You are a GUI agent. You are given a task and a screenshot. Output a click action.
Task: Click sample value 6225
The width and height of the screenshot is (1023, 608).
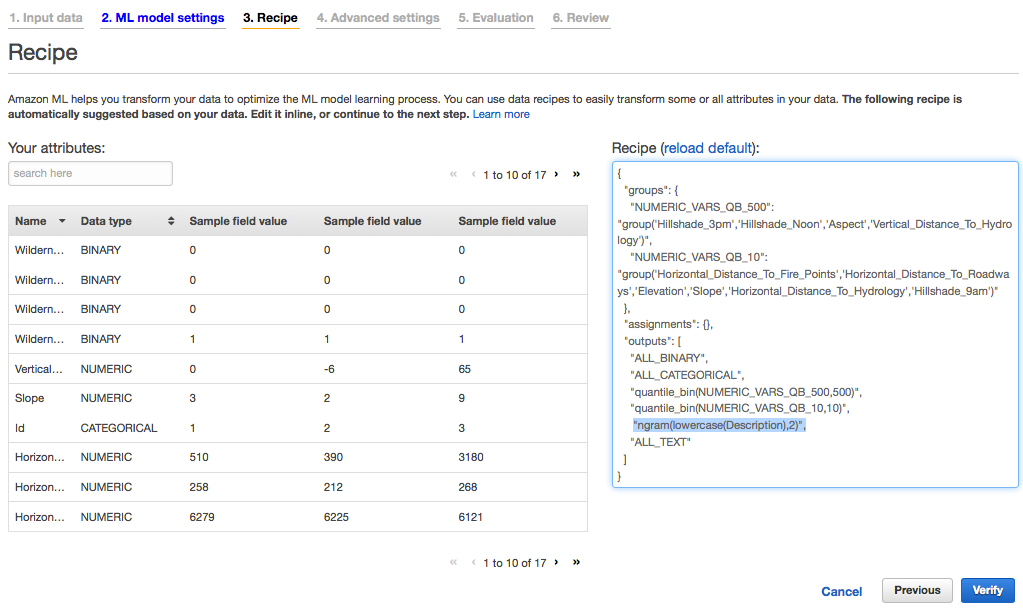336,517
